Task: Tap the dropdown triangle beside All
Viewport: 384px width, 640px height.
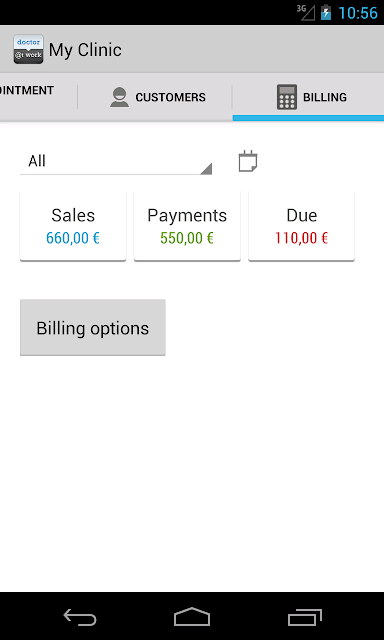Action: coord(206,169)
